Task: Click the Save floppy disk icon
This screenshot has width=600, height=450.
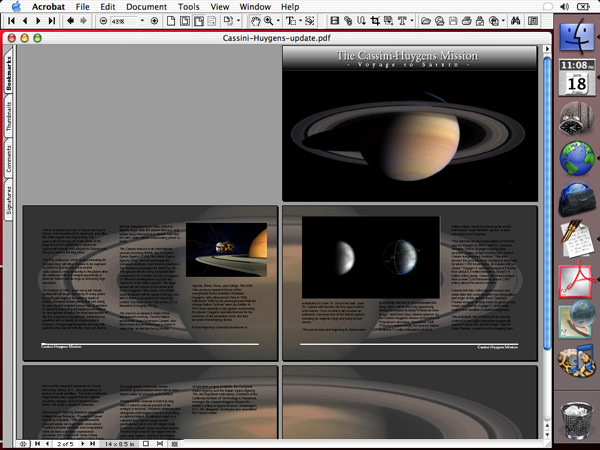Action: click(x=453, y=21)
